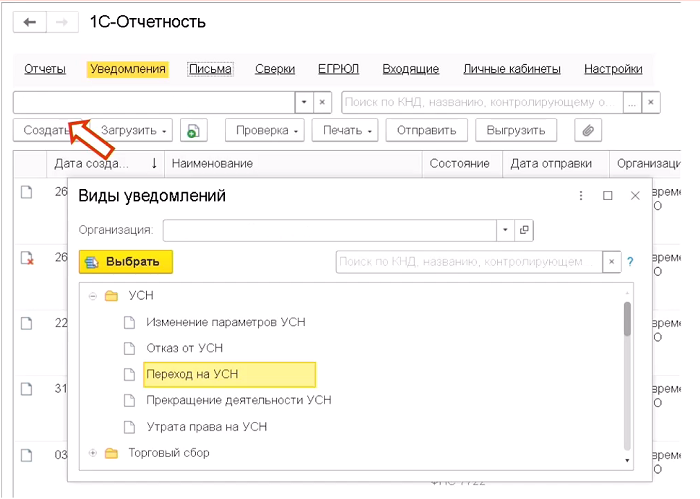
Task: Expand the Торговый сбор folder
Action: point(93,453)
